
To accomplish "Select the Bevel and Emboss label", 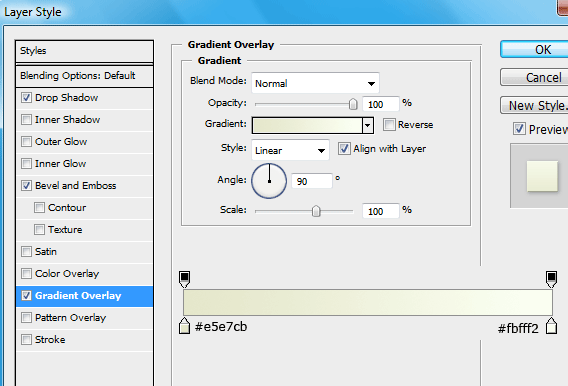I will click(x=75, y=186).
